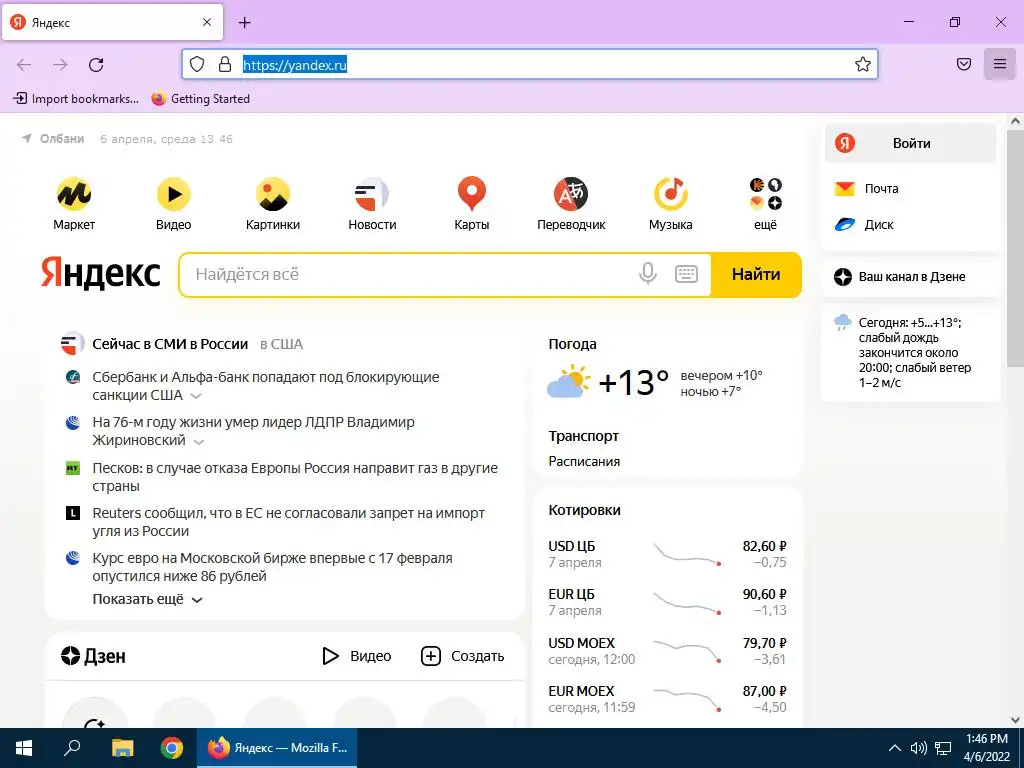This screenshot has width=1024, height=768.
Task: Open the Транспорт heading
Action: [583, 436]
